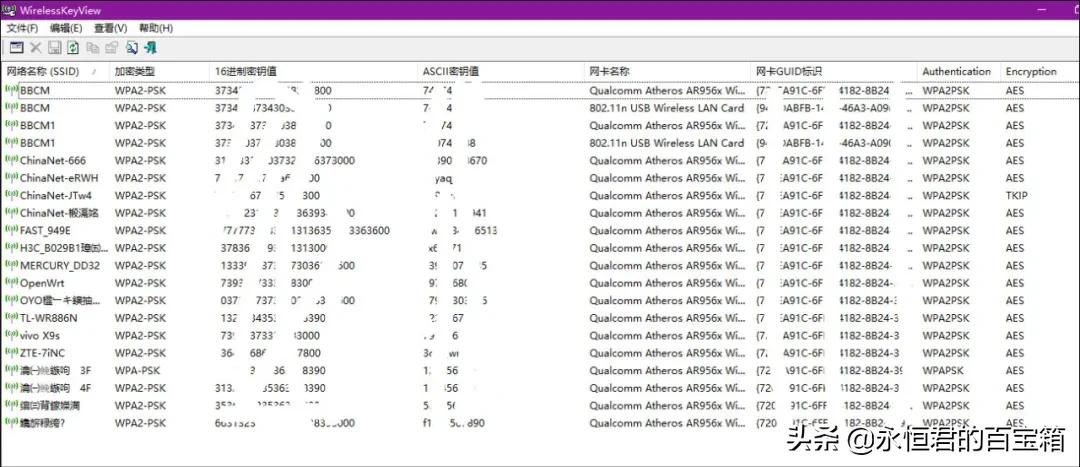Click the wireless icon beside ChinaNet-JTw4
The width and height of the screenshot is (1080, 467).
click(x=12, y=195)
